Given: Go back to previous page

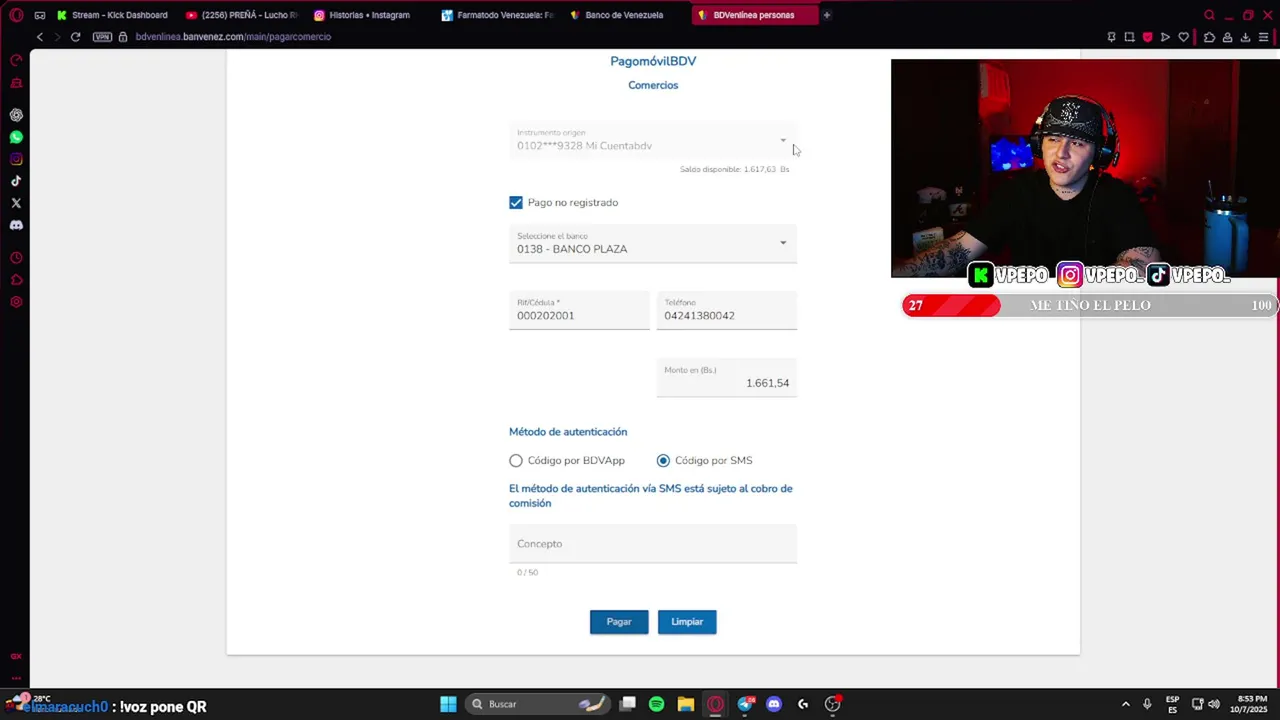Looking at the screenshot, I should point(40,37).
